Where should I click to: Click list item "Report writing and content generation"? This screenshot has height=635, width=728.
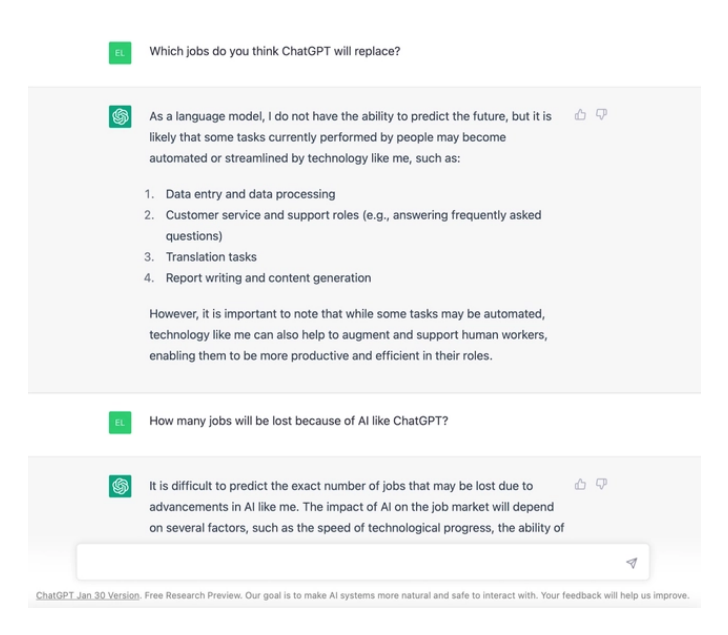pos(268,278)
